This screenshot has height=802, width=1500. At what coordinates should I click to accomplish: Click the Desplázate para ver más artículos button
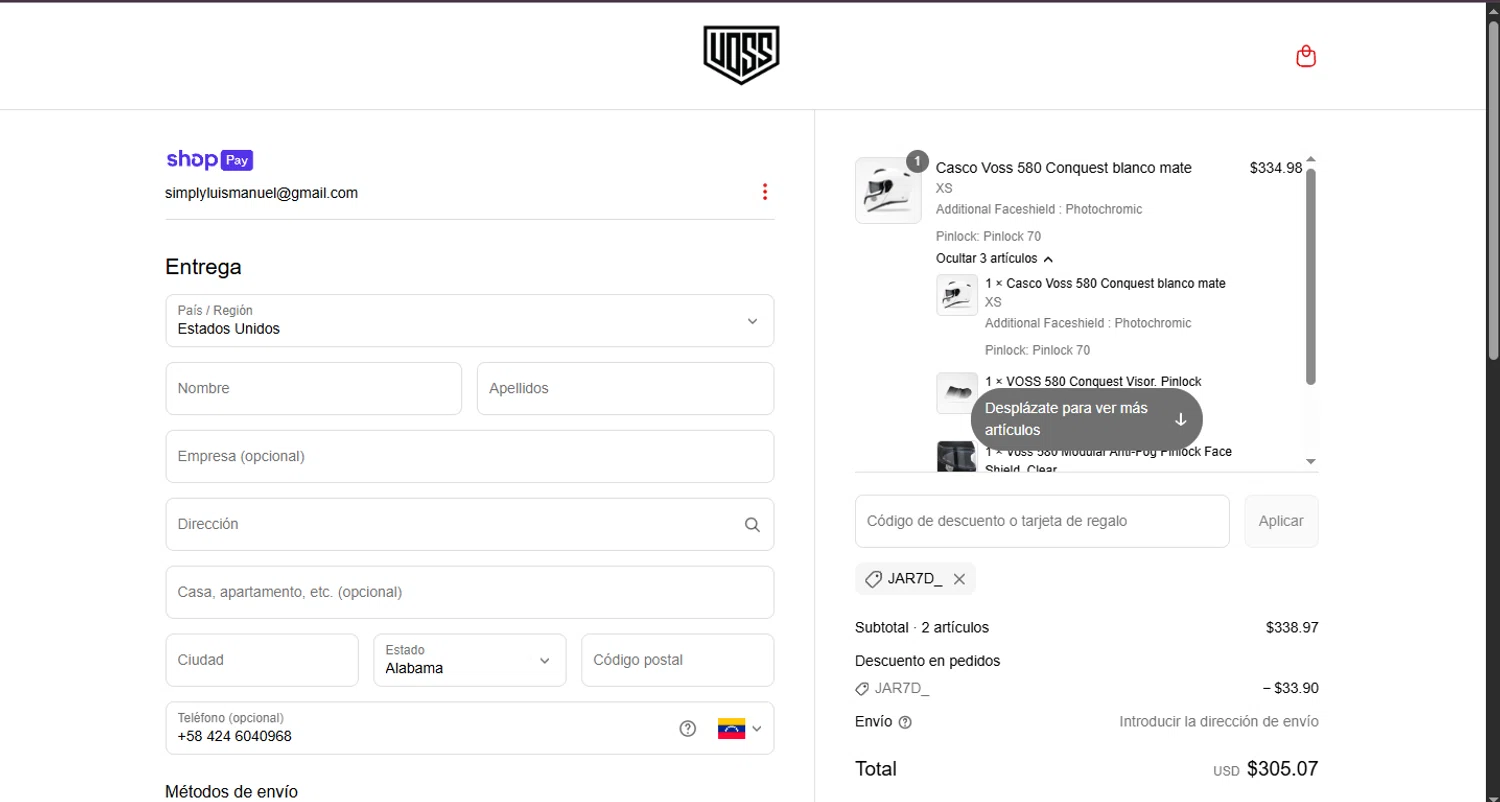click(x=1086, y=419)
